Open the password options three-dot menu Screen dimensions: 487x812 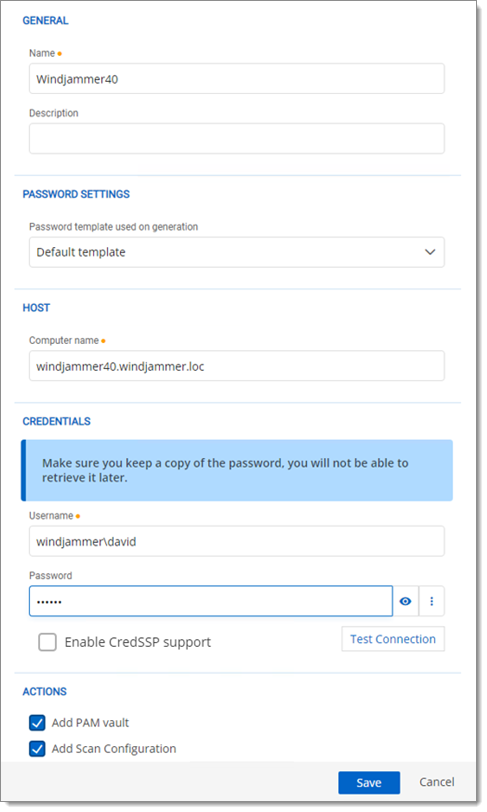432,601
